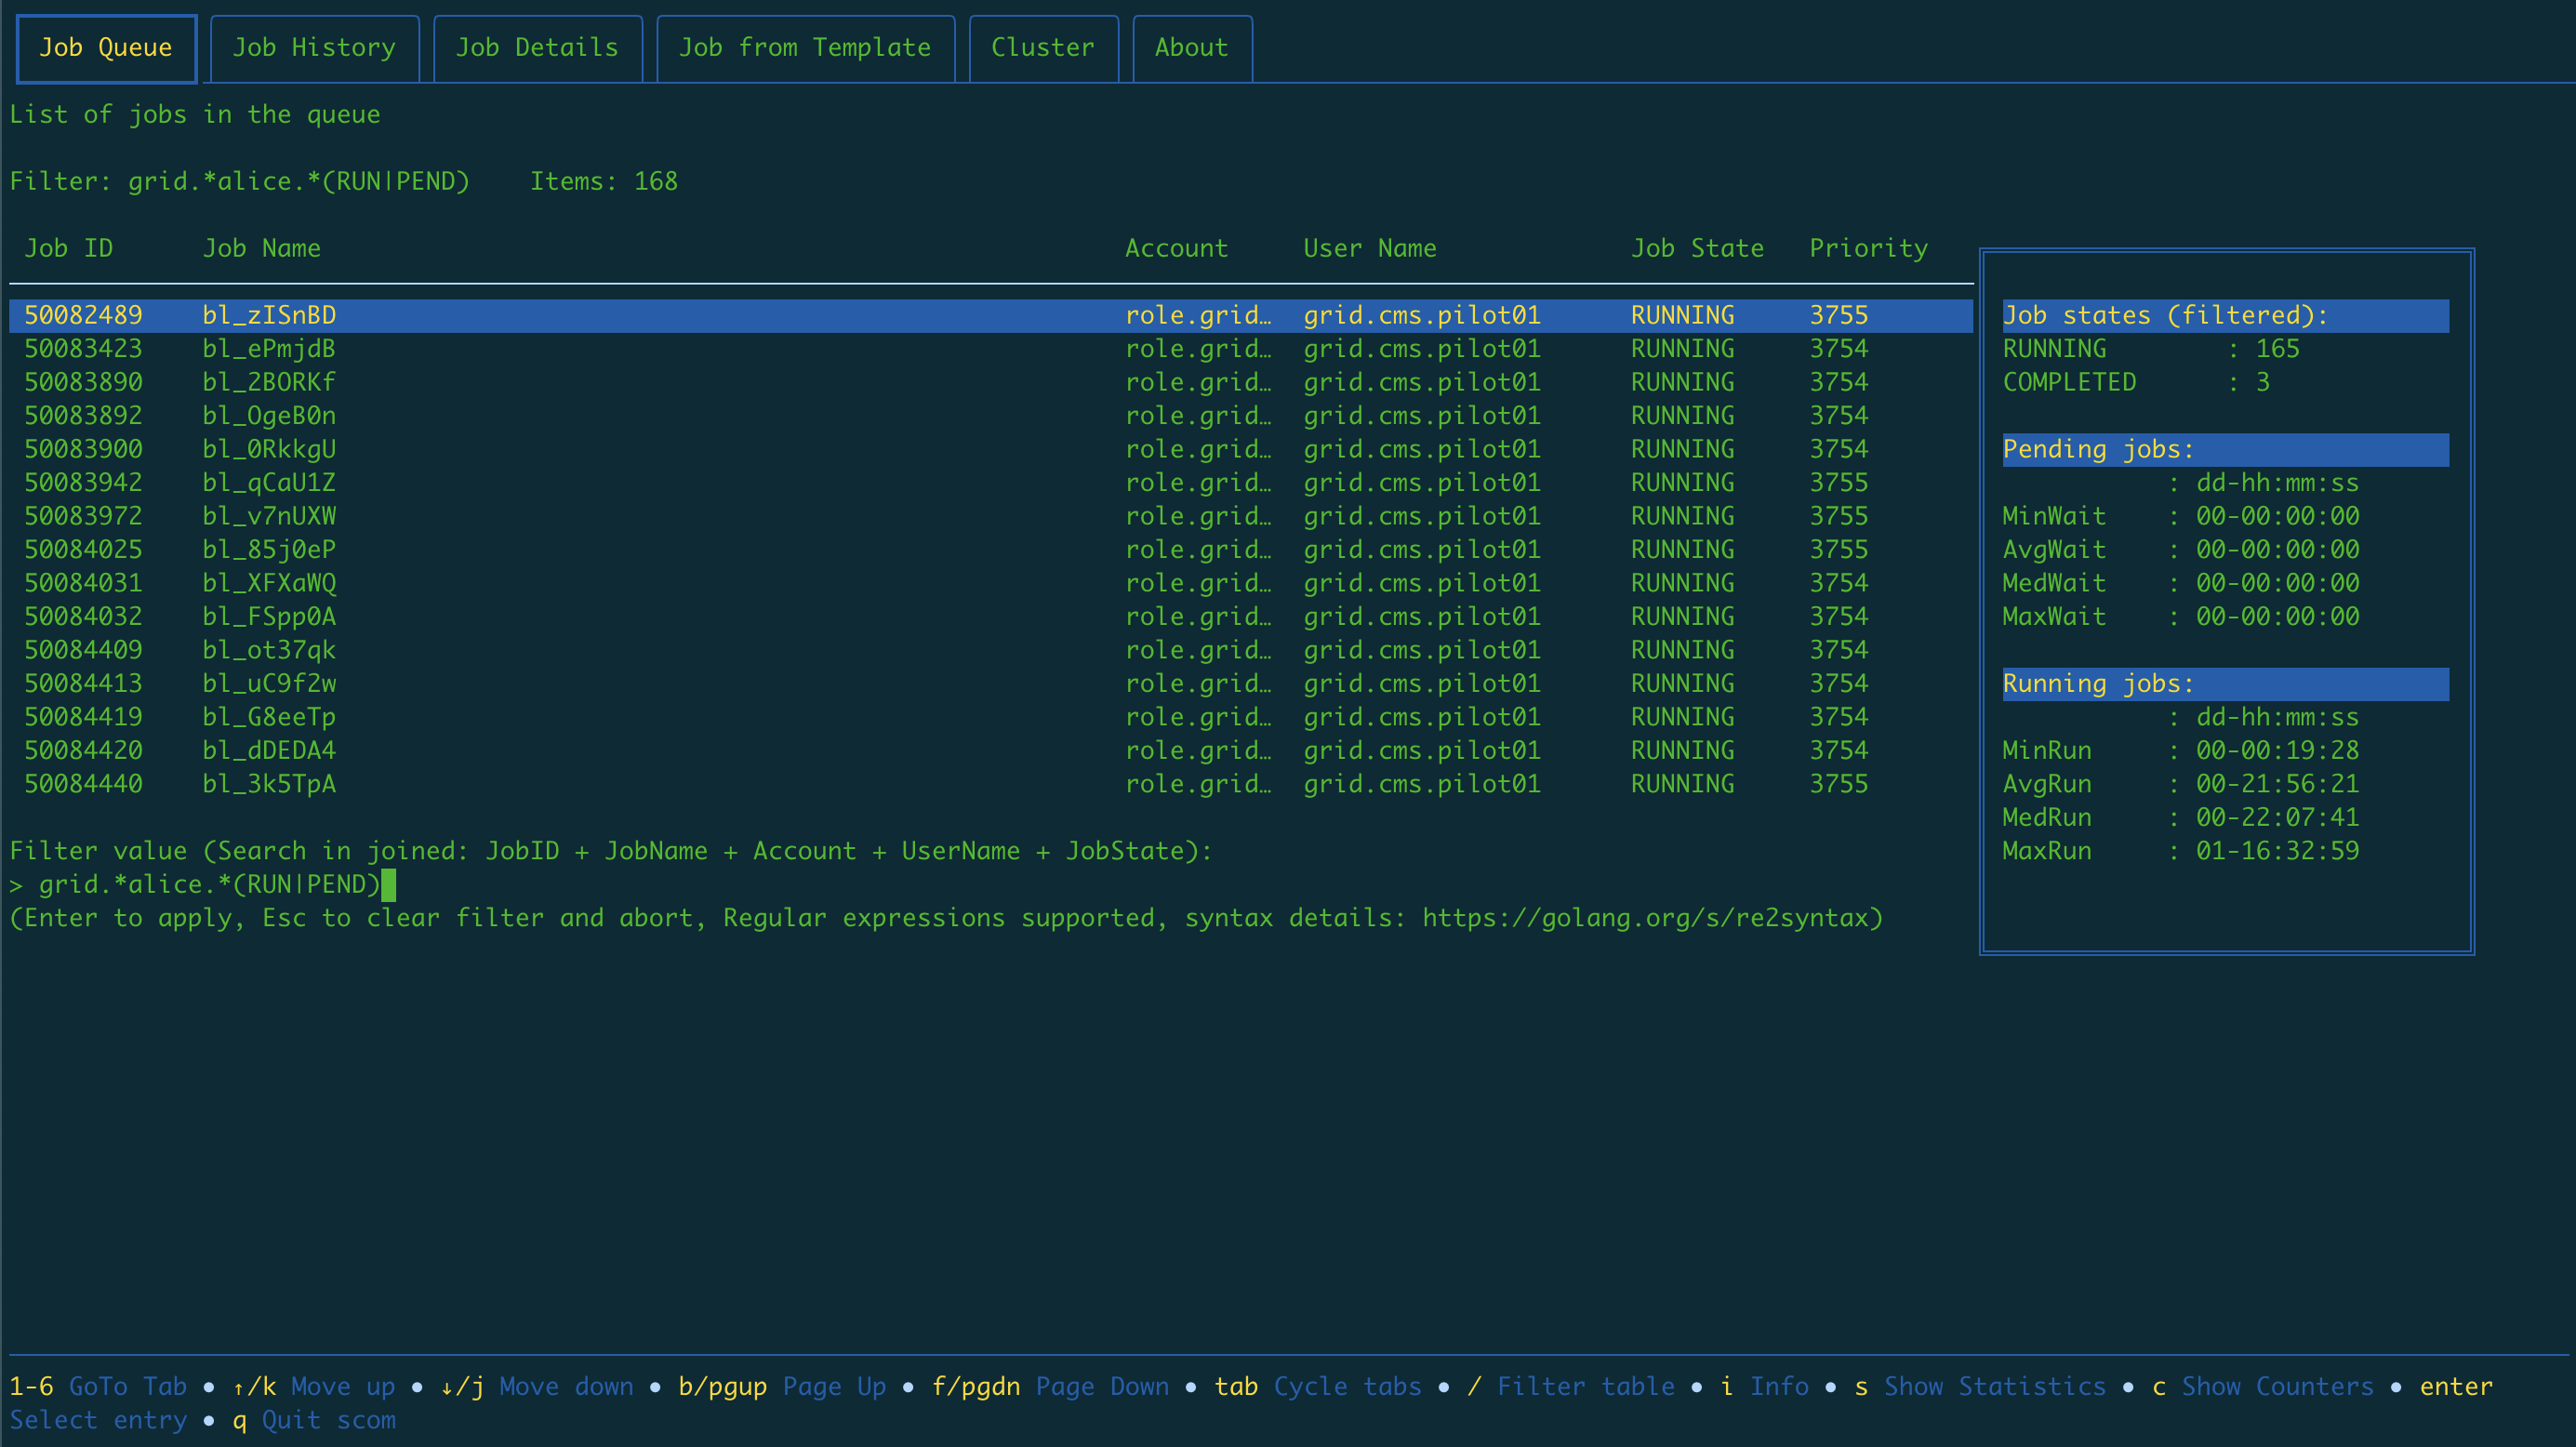The image size is (2576, 1447).
Task: Open the golang re2syntax link
Action: pyautogui.click(x=1645, y=918)
